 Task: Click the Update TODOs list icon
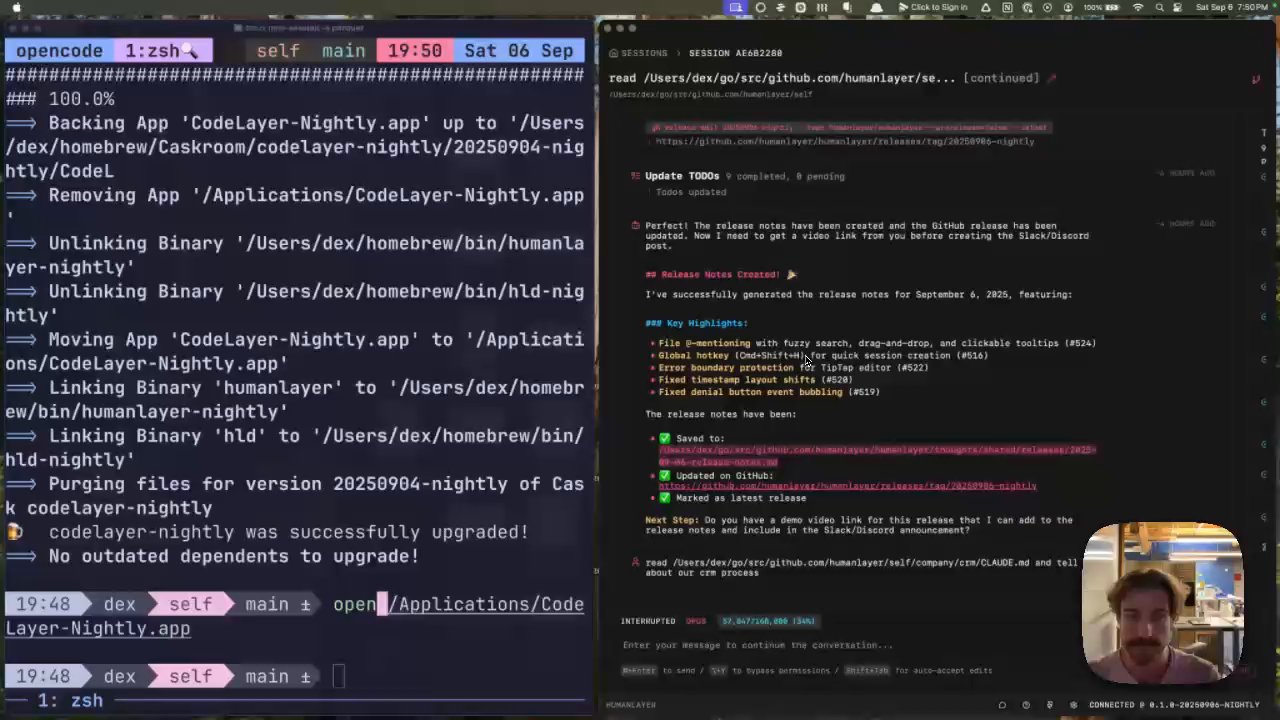click(635, 176)
